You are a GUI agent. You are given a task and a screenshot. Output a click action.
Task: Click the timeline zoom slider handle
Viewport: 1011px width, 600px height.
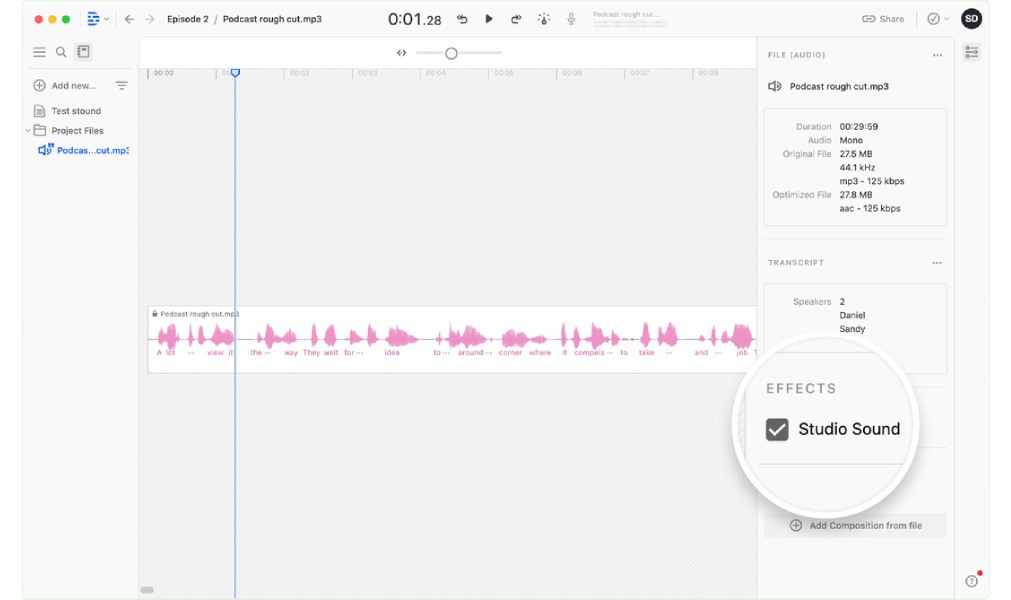coord(451,53)
